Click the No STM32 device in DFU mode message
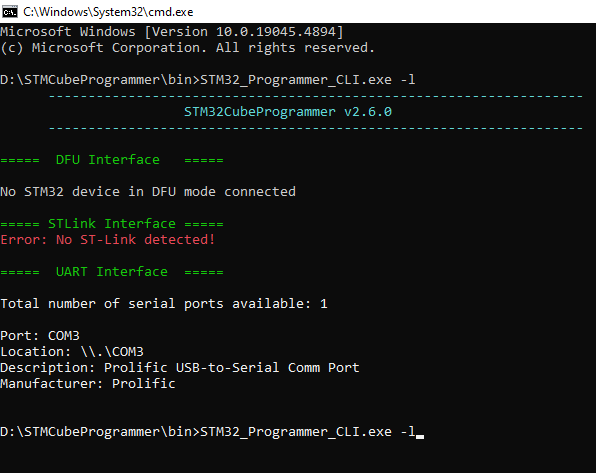The image size is (596, 473). [148, 192]
